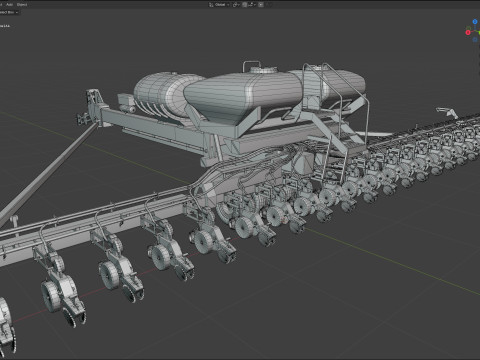Click the blue Z axis on navigation gizmo
Viewport: 480px width, 360px height.
click(475, 22)
